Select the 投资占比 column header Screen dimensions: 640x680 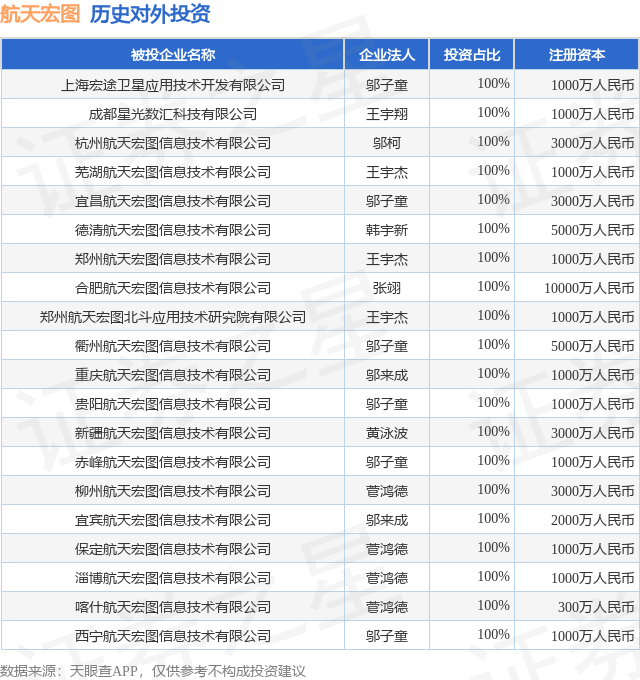(x=472, y=55)
